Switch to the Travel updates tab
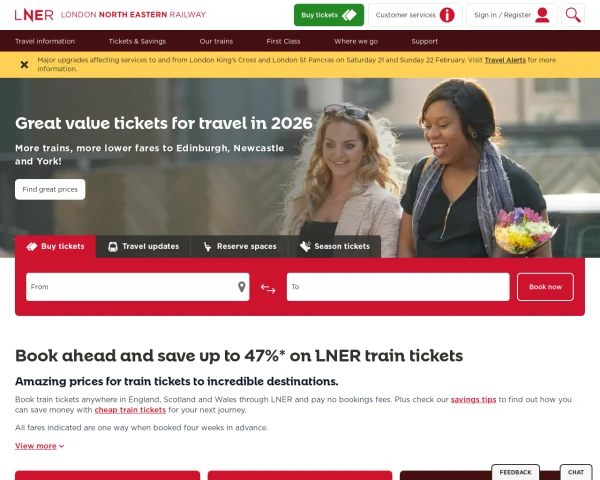 [x=143, y=247]
